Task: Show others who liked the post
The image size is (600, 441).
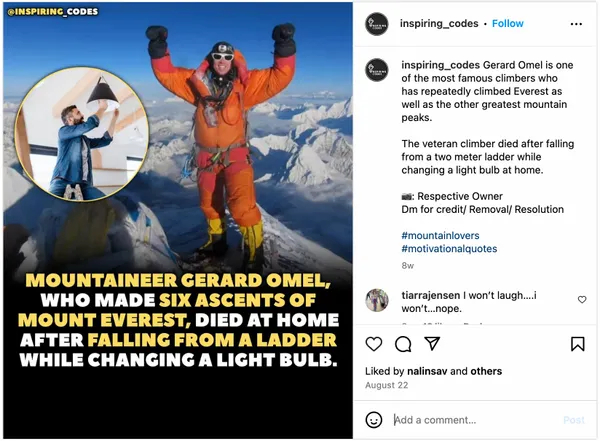Action: point(486,371)
